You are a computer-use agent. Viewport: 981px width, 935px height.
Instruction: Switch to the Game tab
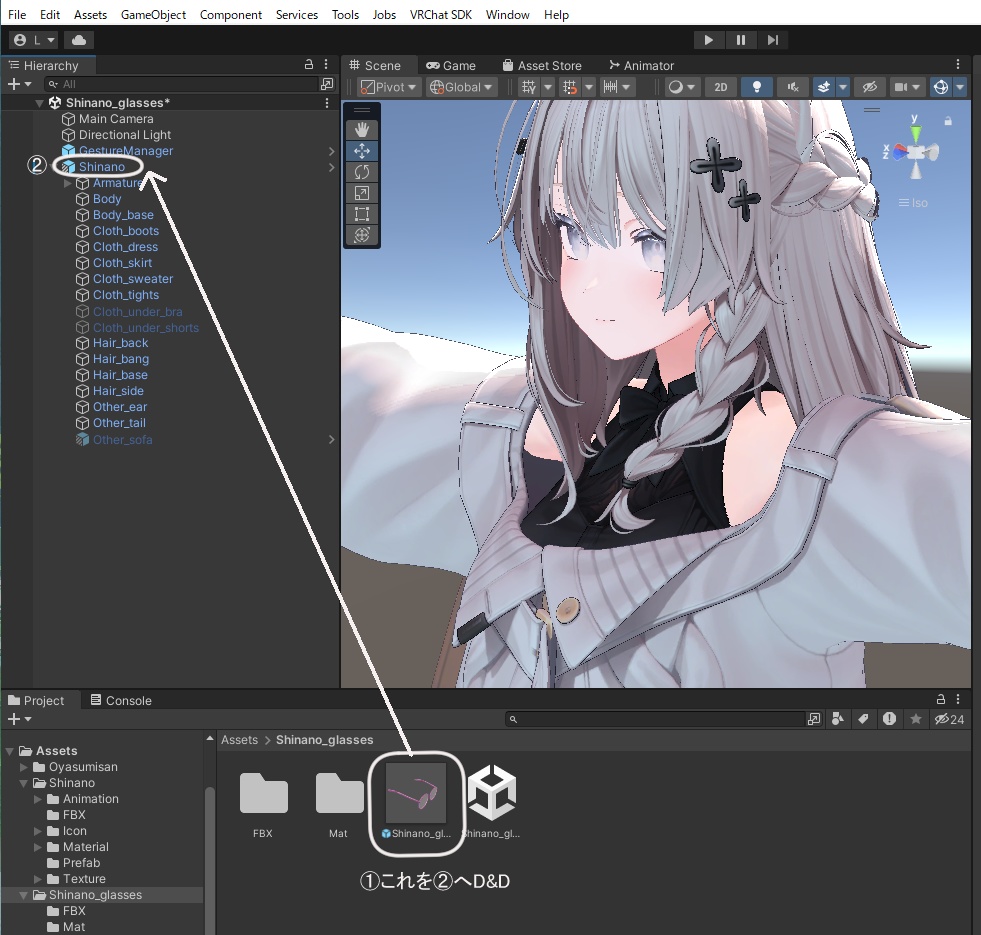(451, 66)
